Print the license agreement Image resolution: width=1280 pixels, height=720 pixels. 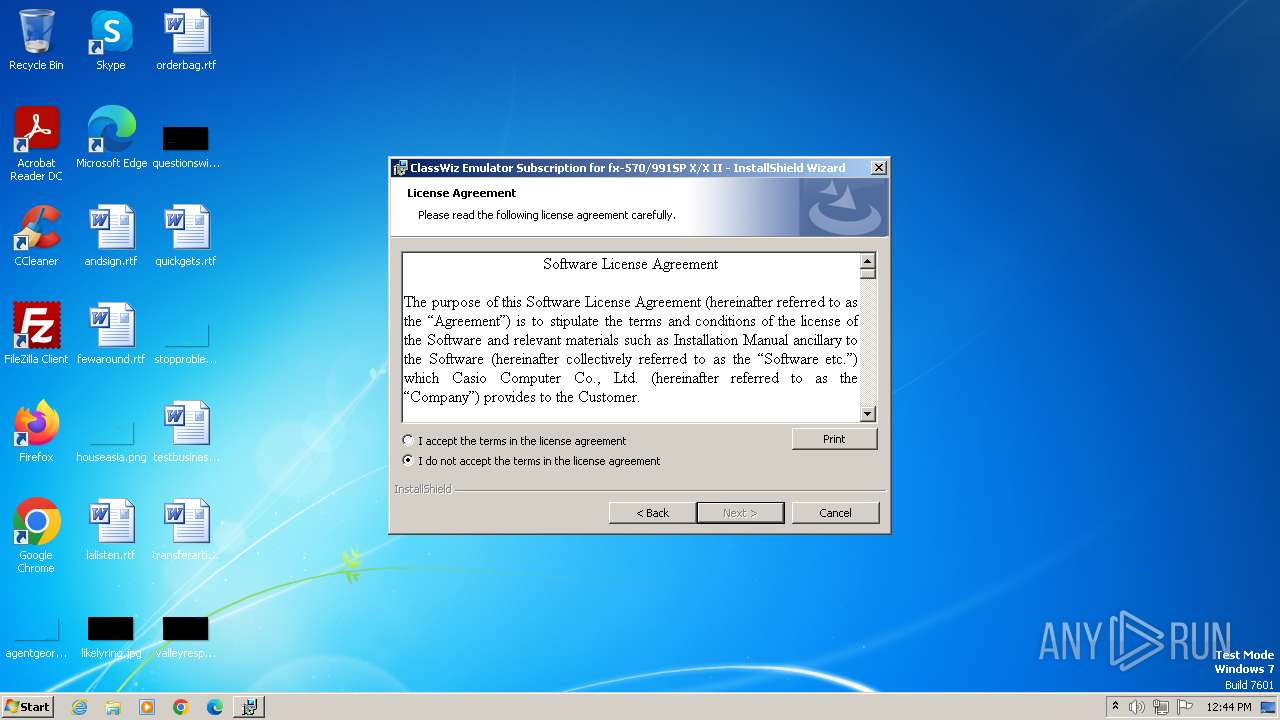pos(834,439)
